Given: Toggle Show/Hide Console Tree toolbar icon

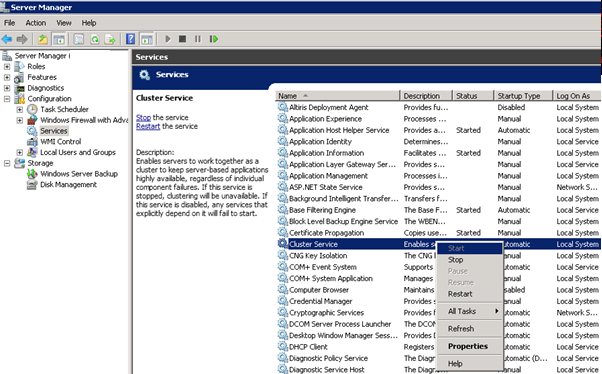Looking at the screenshot, I should pos(59,39).
